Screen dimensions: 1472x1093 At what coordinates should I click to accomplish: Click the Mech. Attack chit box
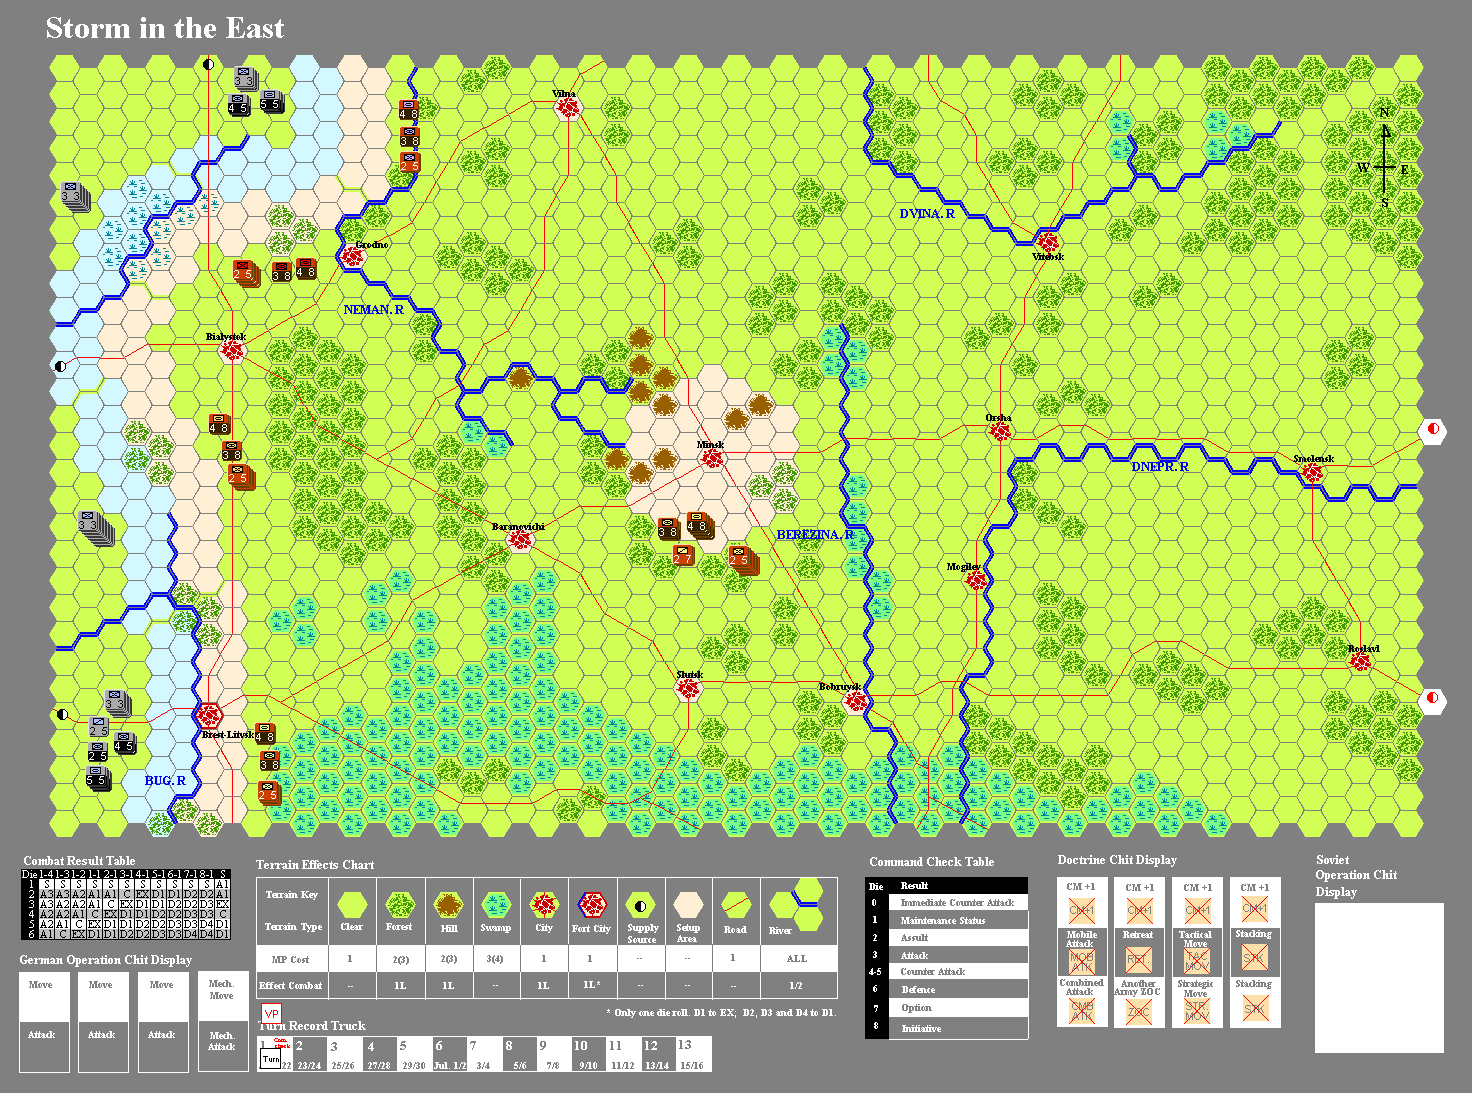coord(222,1046)
